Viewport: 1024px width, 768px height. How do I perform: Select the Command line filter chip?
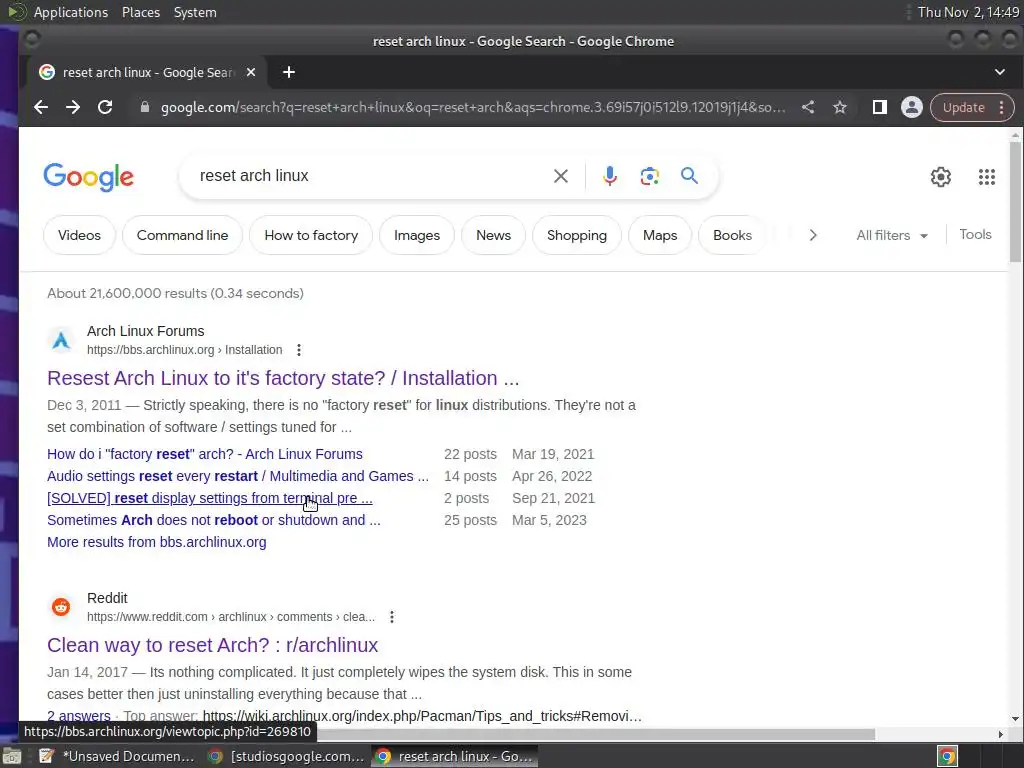tap(182, 235)
